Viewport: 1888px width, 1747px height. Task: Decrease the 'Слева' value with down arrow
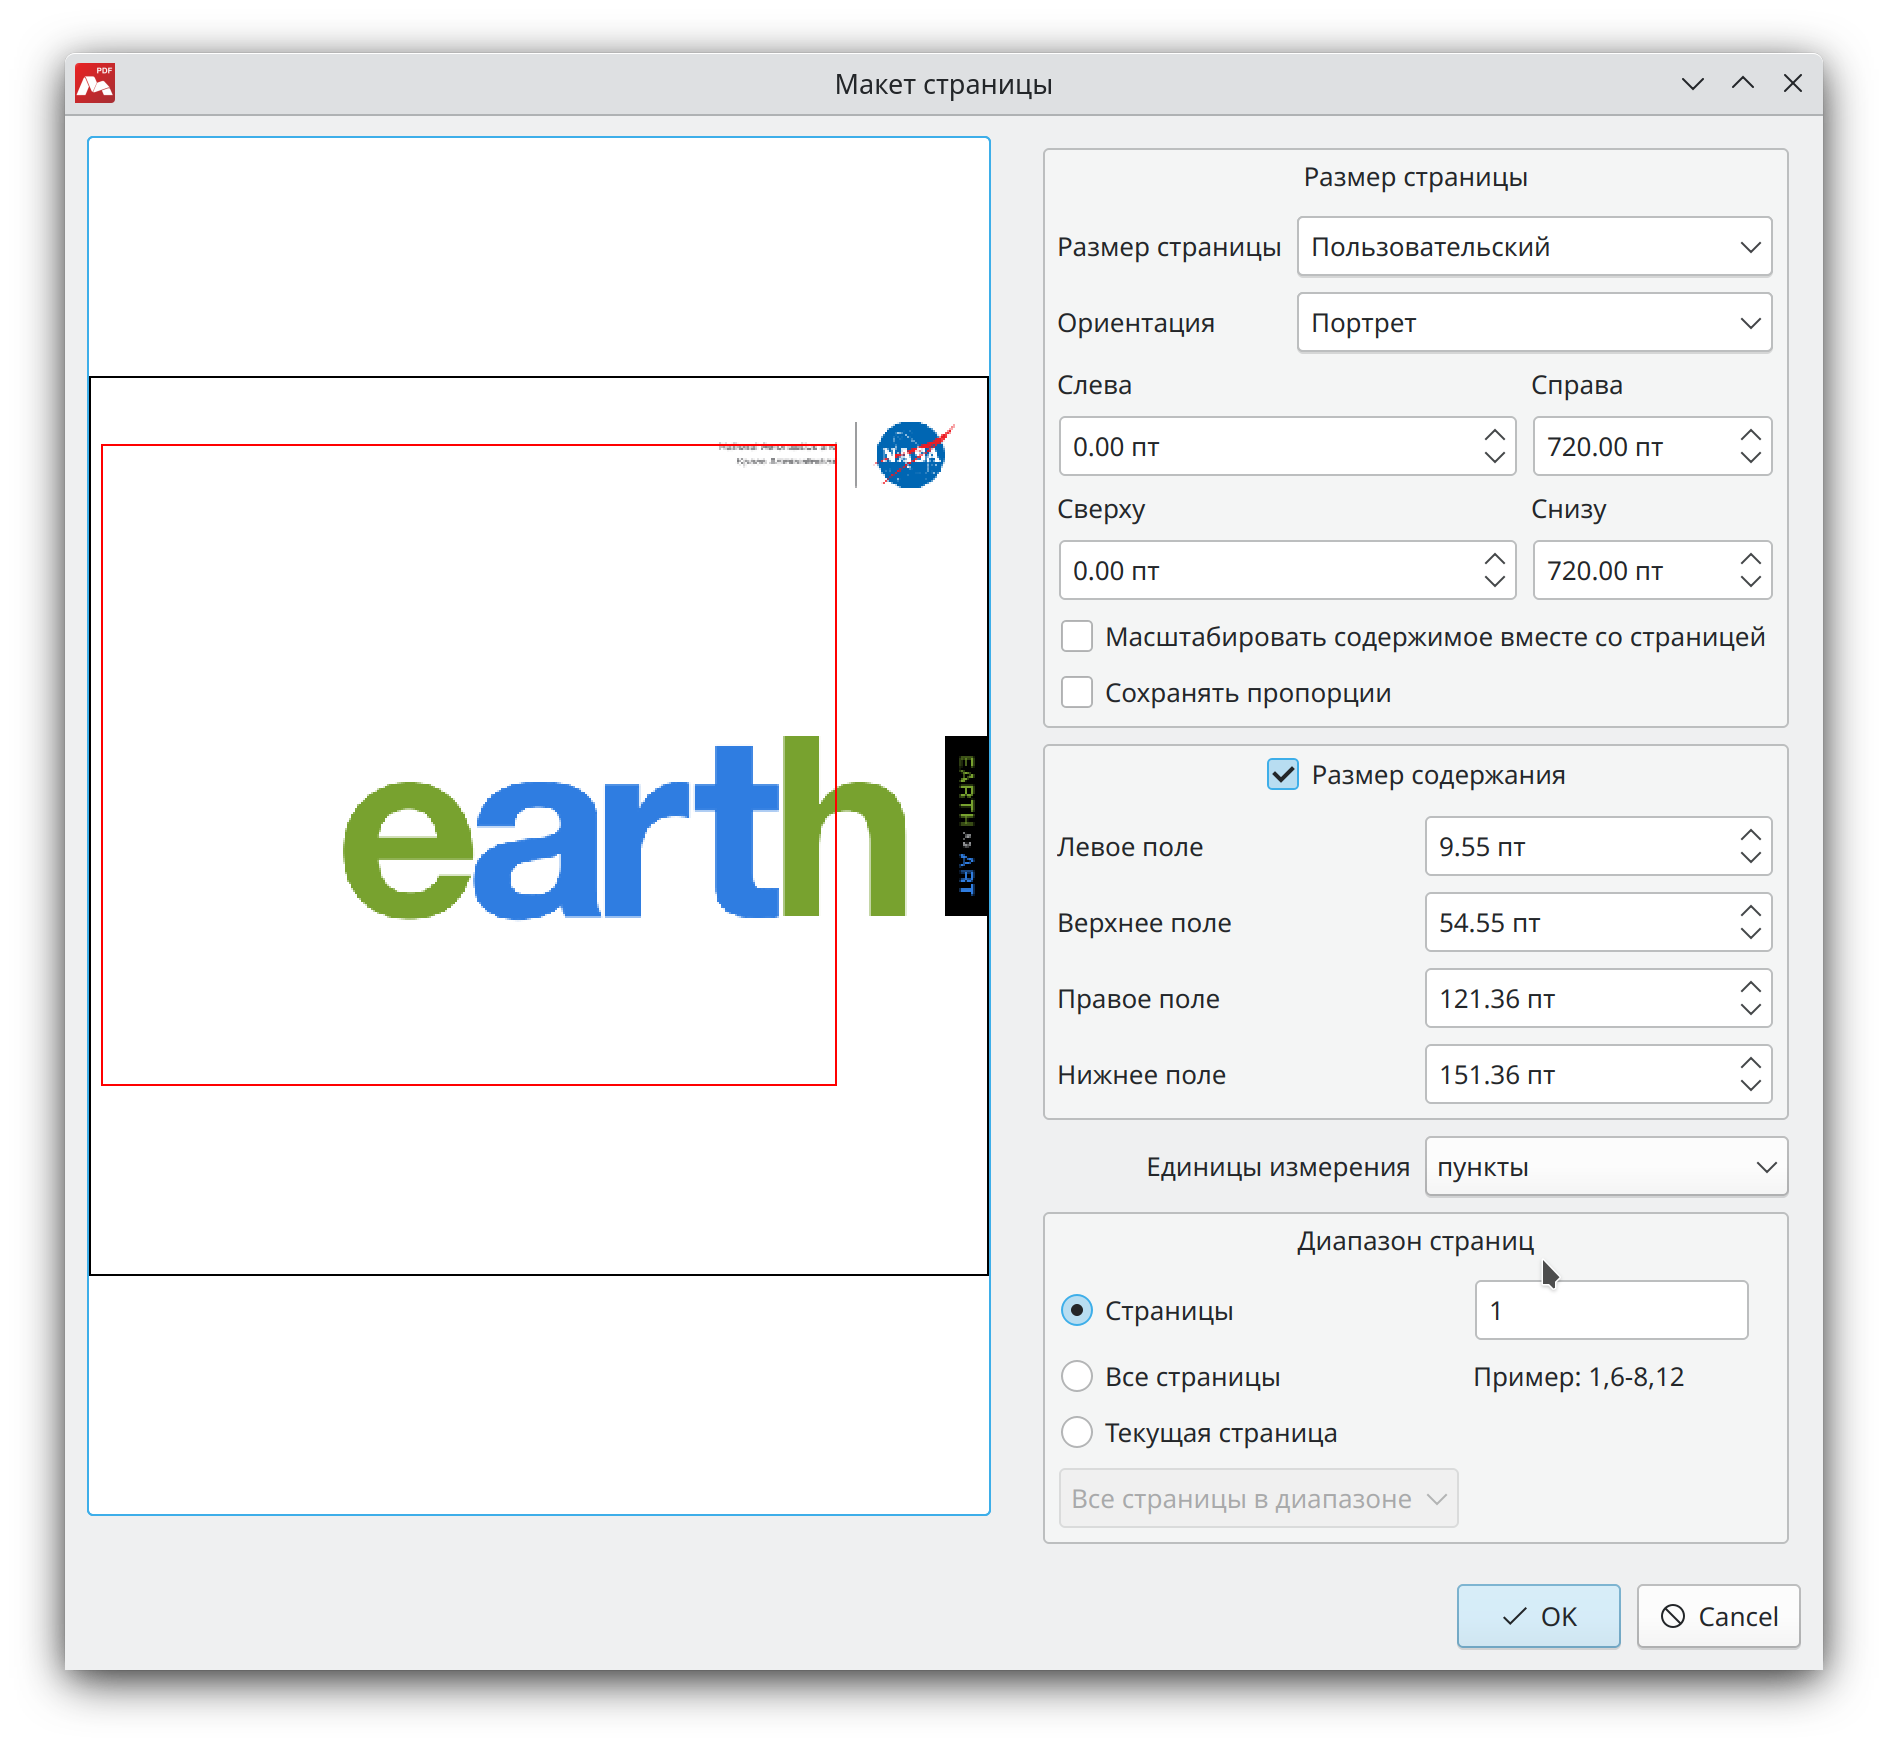tap(1495, 459)
